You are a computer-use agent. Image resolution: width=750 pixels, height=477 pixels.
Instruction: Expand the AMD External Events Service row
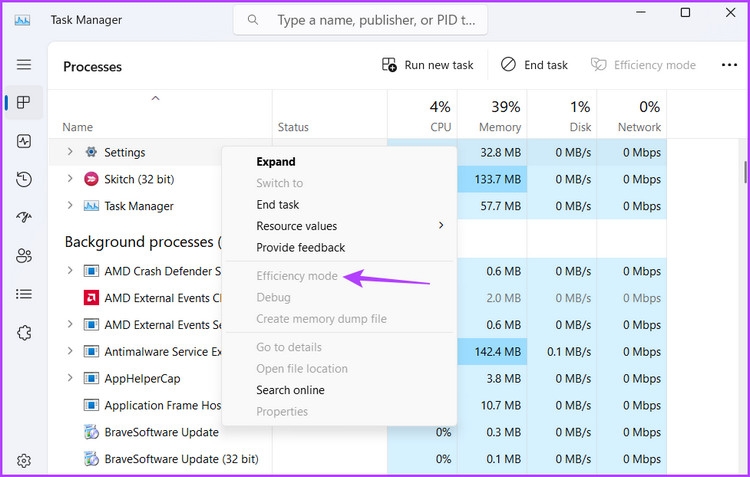point(70,324)
